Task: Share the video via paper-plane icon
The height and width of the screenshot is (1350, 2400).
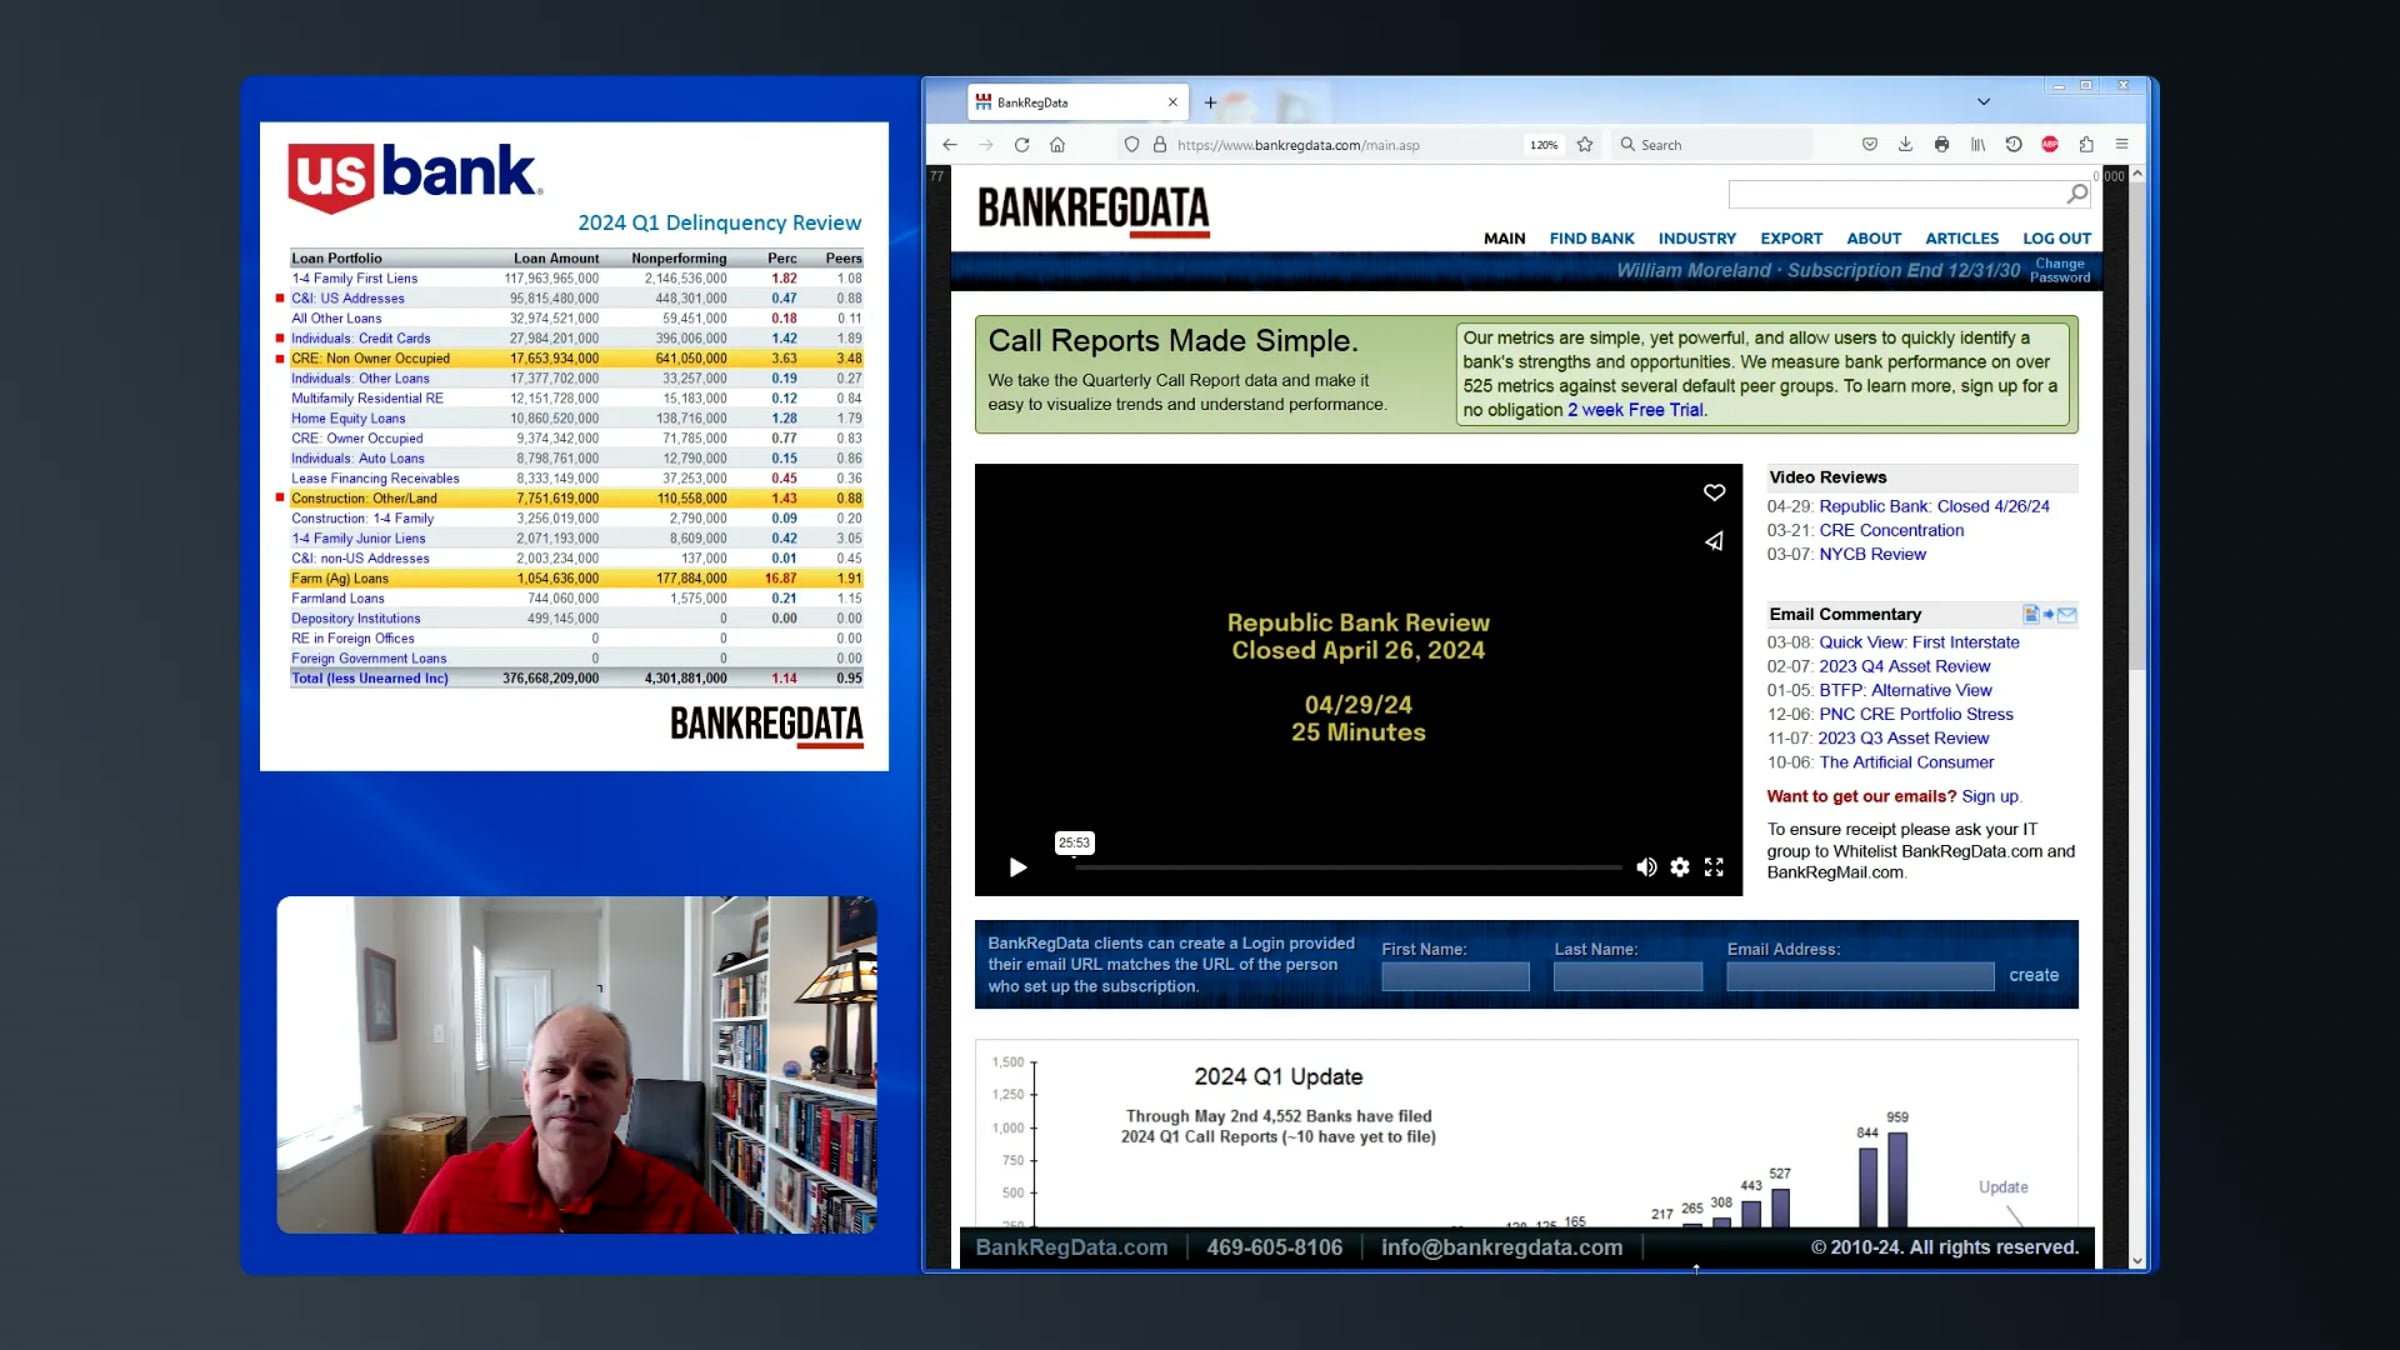Action: pos(1714,541)
